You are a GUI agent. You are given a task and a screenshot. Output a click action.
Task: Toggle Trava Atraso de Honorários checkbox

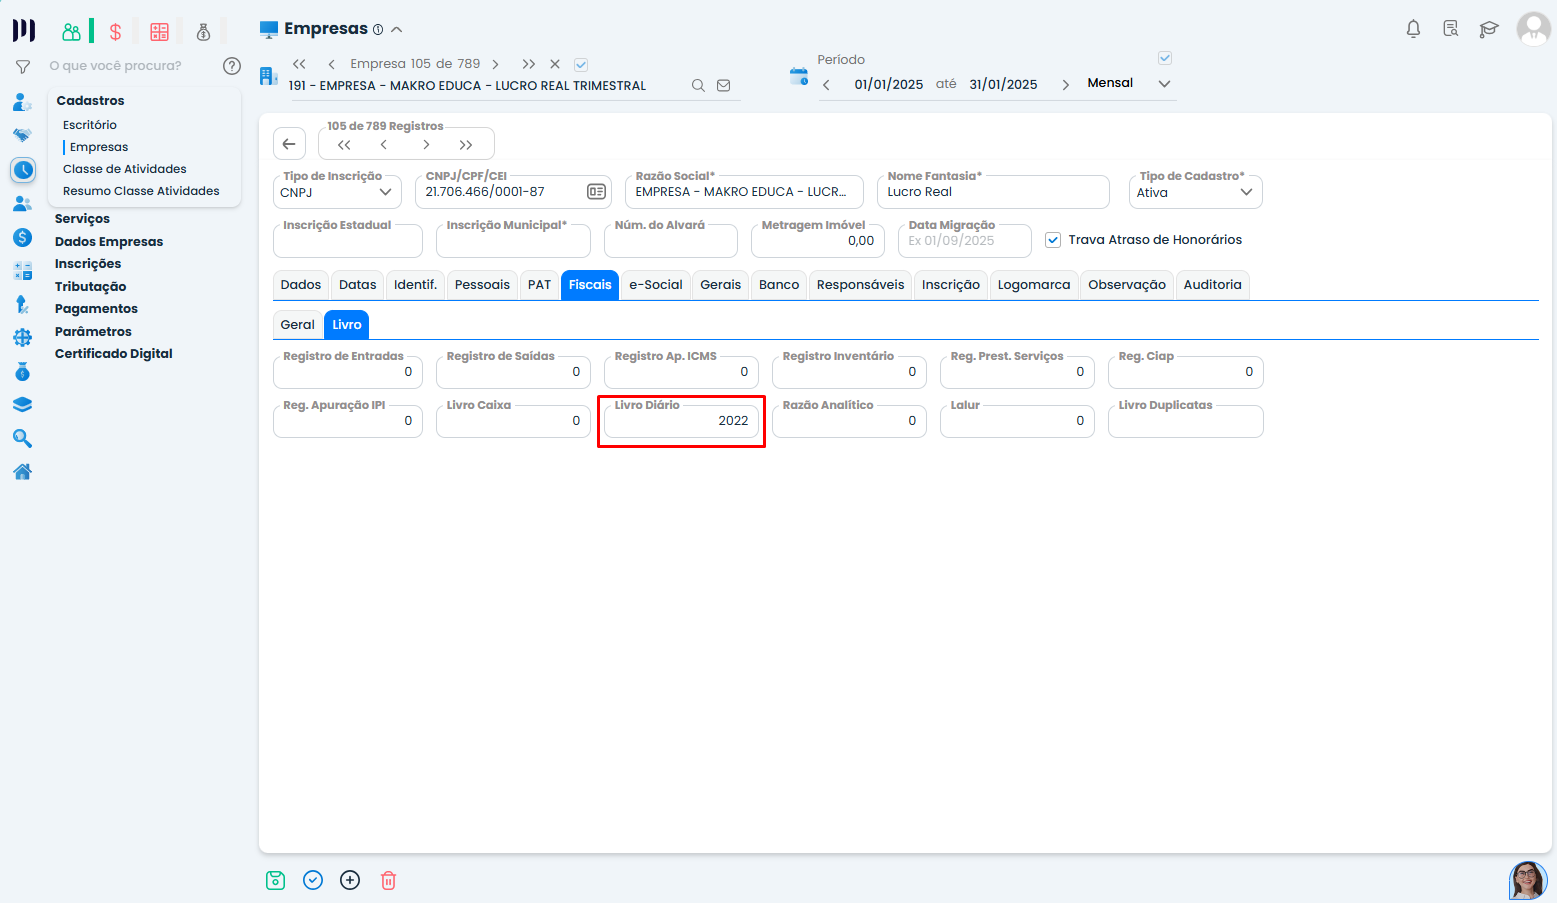[1053, 240]
